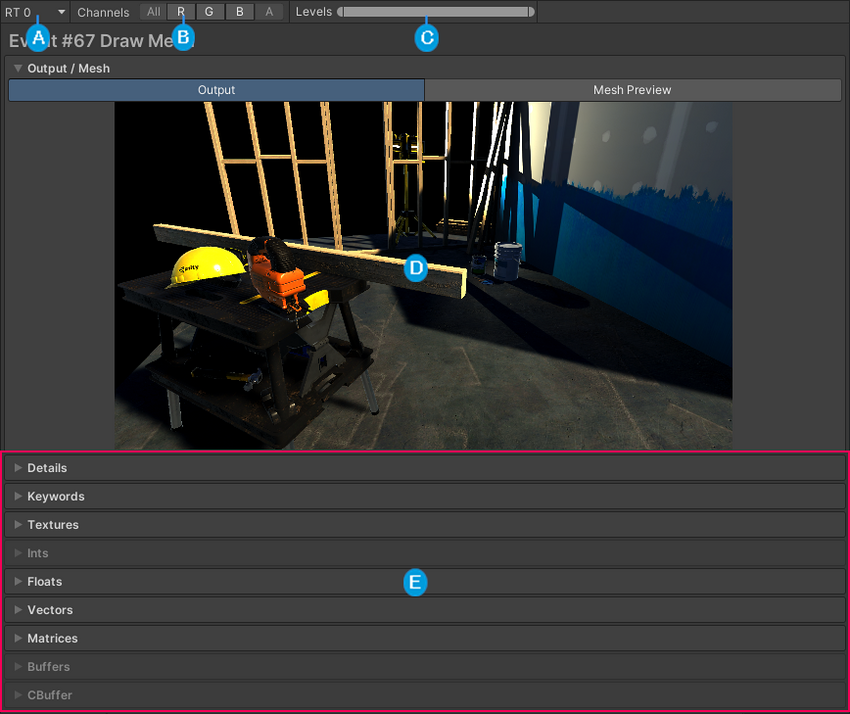Screen dimensions: 850x714
Task: Enable the R channel filter
Action: (181, 12)
